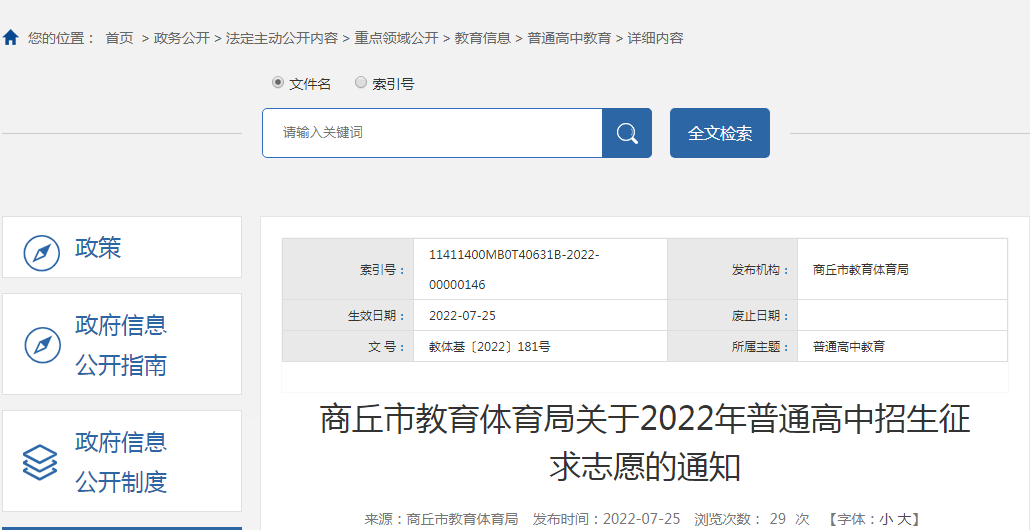Screen dimensions: 1030x530
Task: Open 法定主动公开内容 breadcrumb link
Action: (282, 38)
